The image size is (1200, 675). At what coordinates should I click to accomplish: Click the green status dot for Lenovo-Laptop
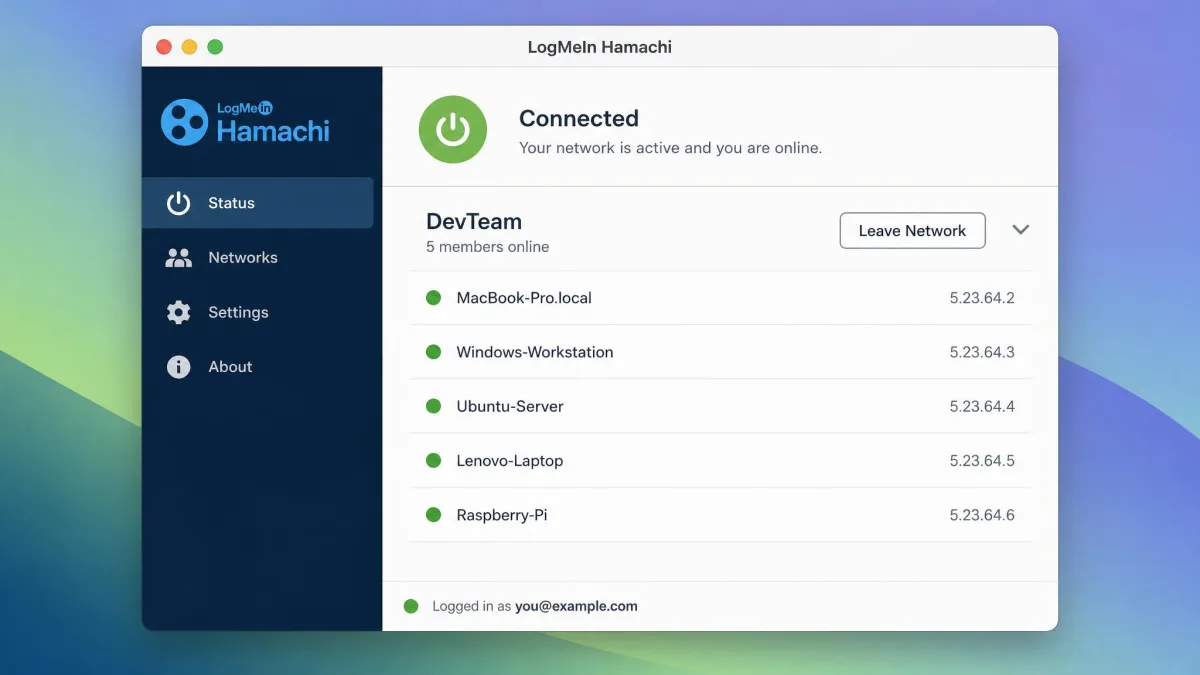point(434,461)
